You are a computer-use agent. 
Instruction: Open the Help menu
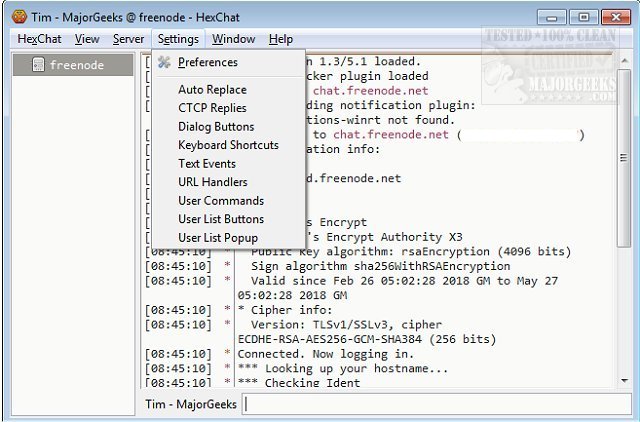pos(281,39)
